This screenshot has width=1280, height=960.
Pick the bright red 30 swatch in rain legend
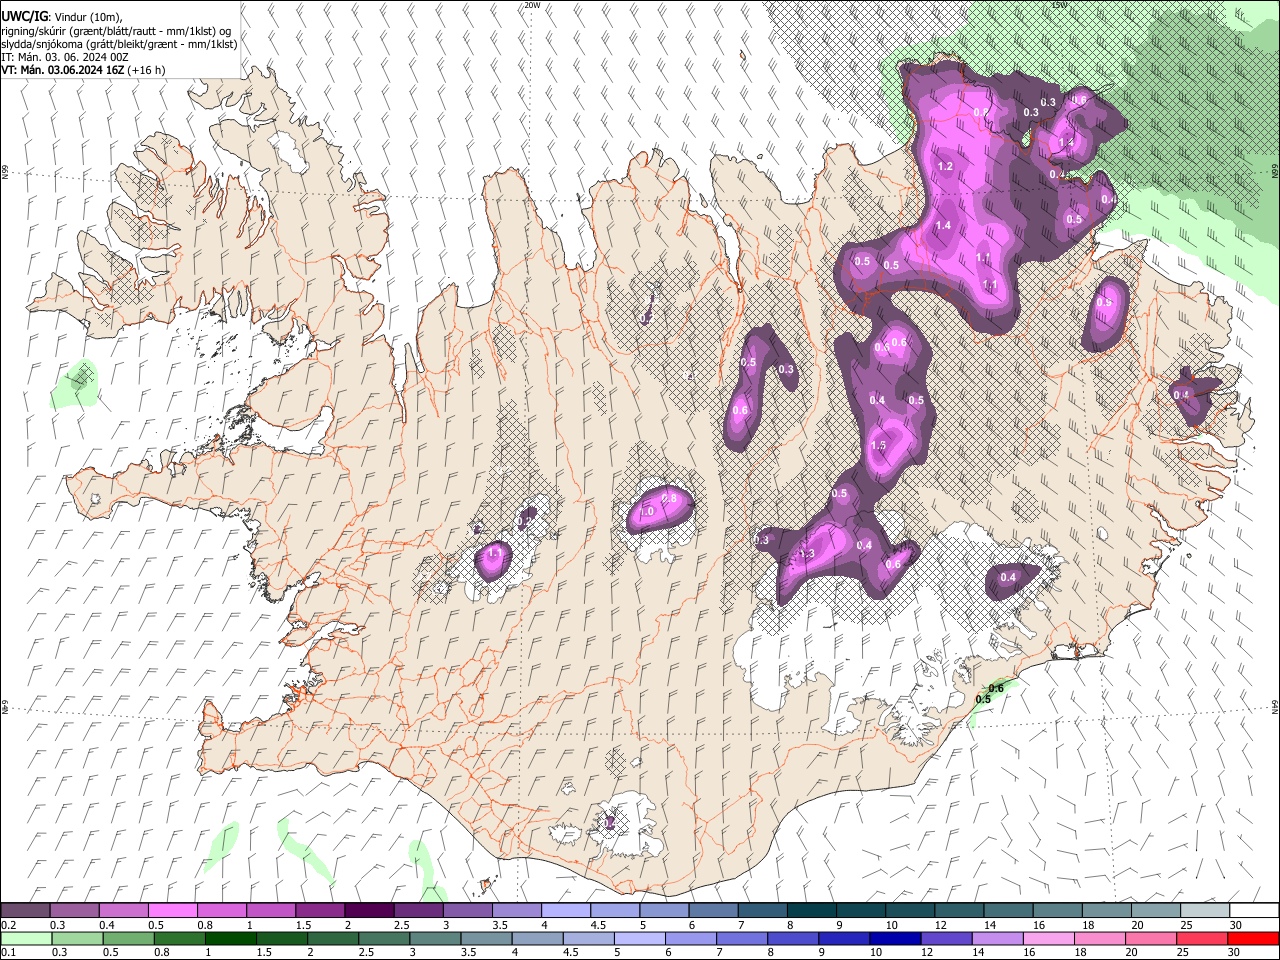(1252, 939)
